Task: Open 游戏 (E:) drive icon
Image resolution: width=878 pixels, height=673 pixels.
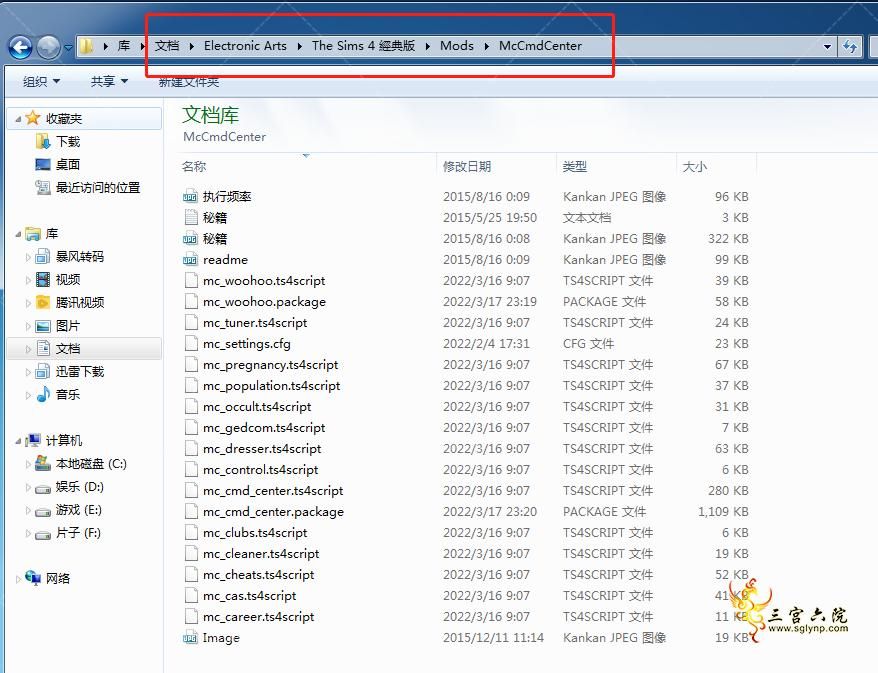Action: pos(43,512)
